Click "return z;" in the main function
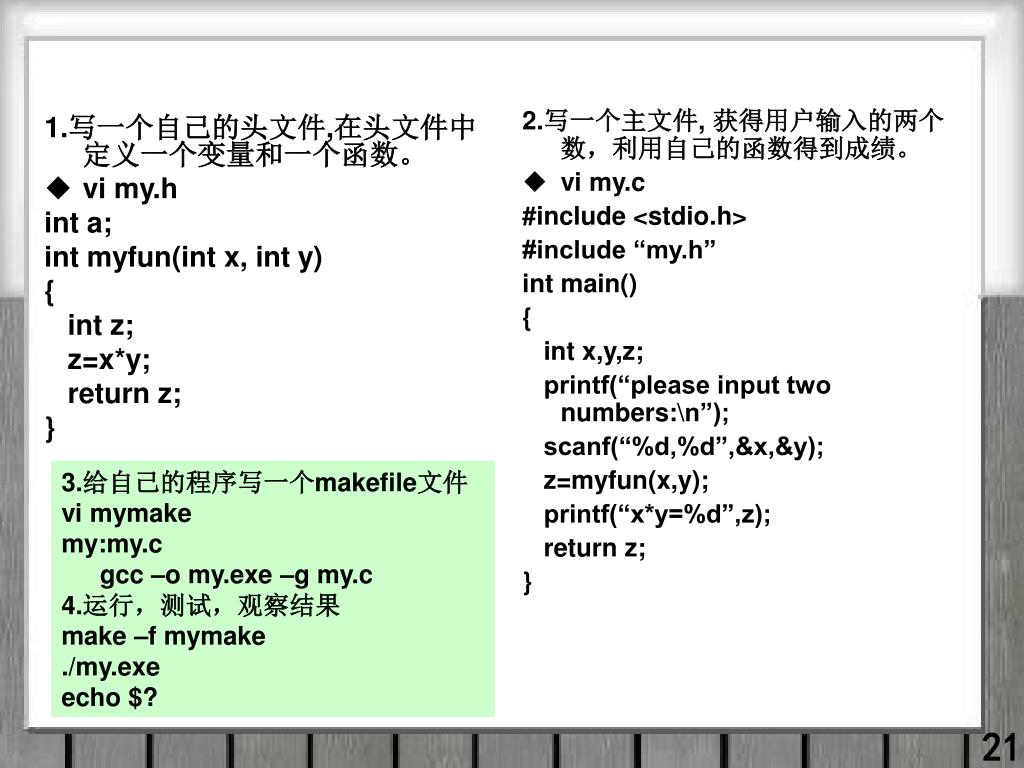 [594, 548]
